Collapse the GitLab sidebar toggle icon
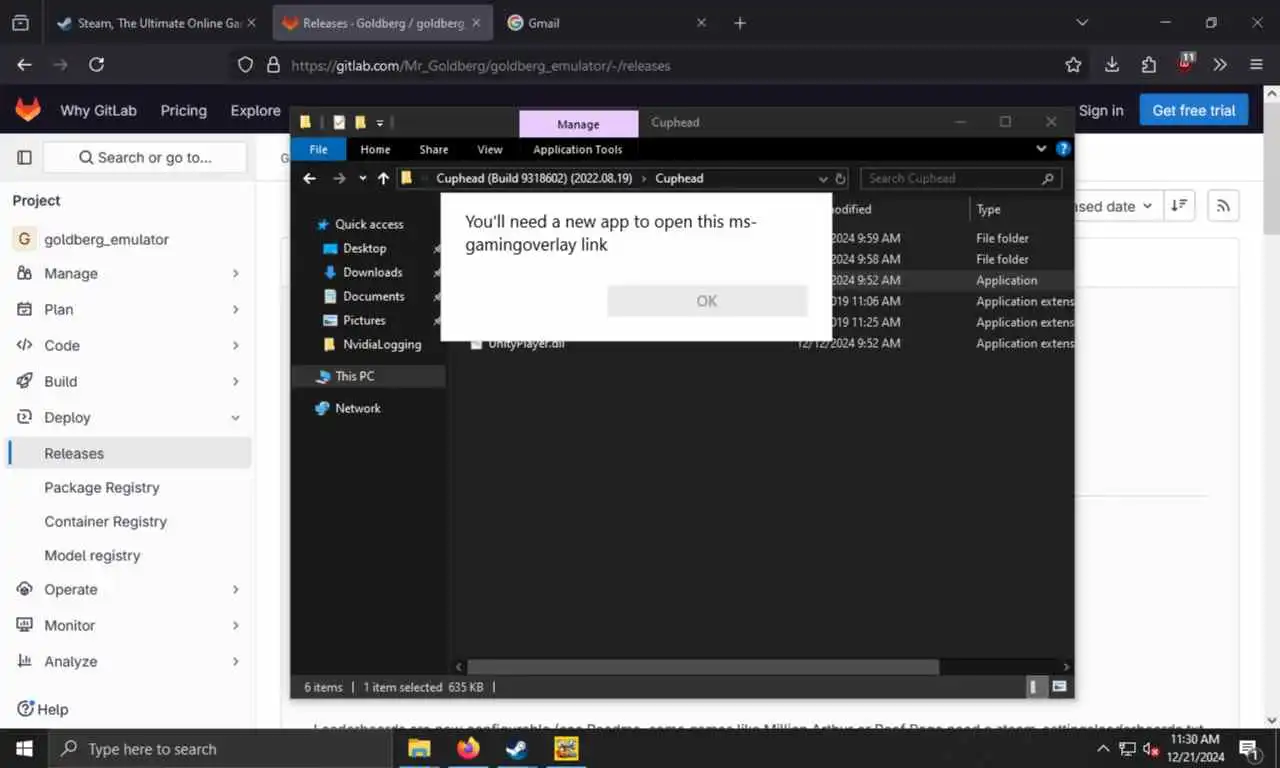Image resolution: width=1280 pixels, height=768 pixels. pos(25,157)
